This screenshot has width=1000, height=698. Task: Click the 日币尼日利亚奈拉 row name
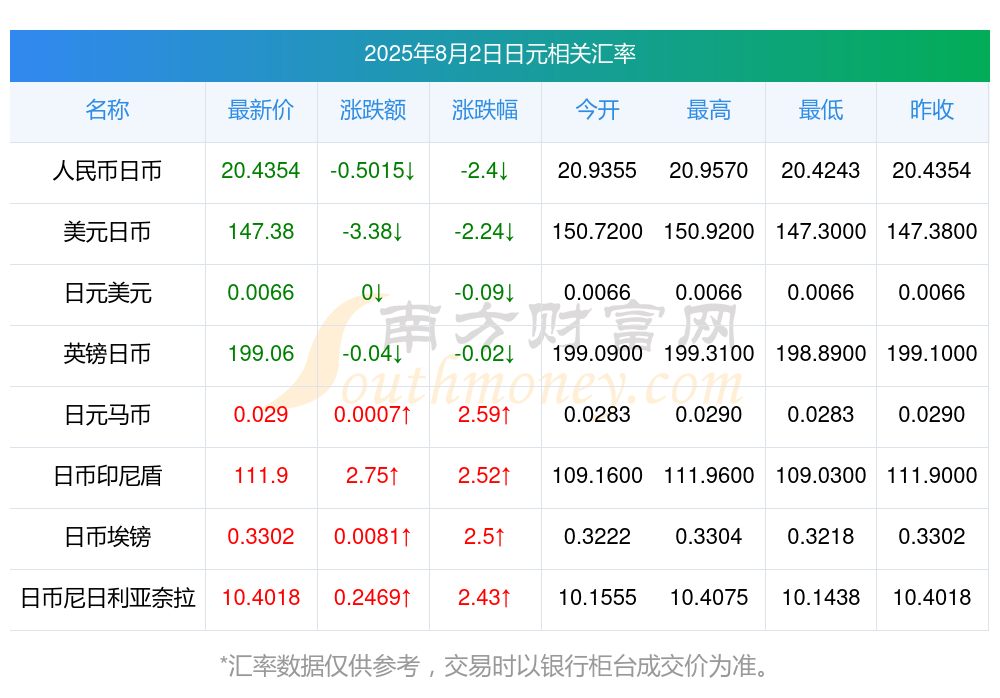107,598
